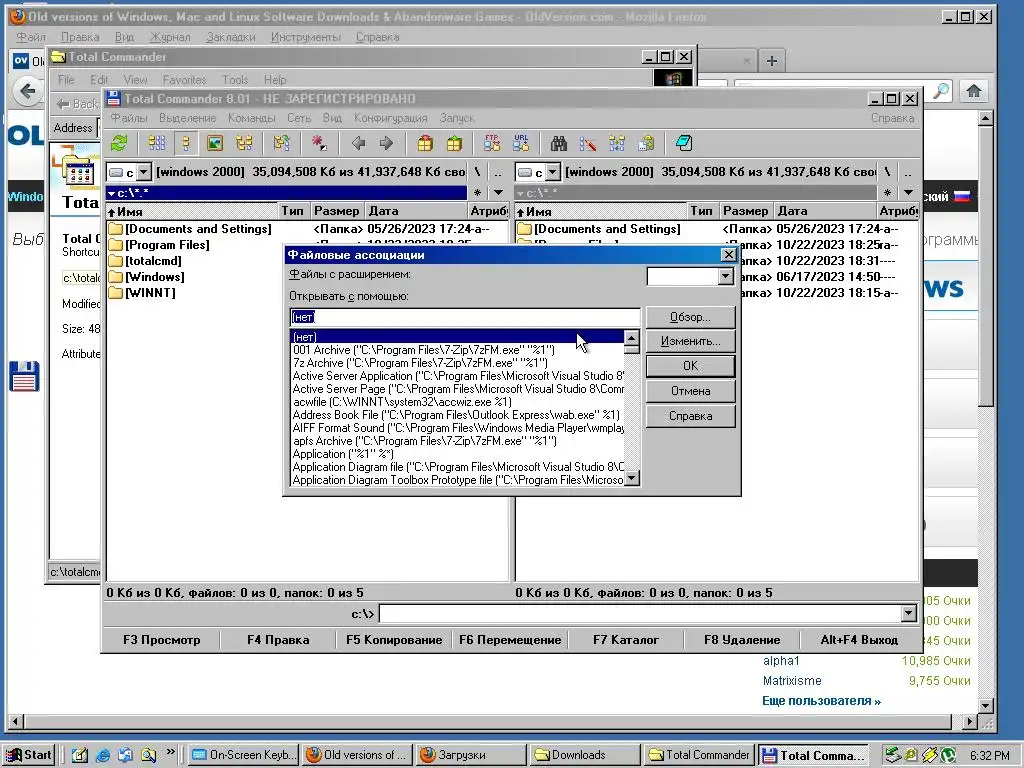1024x768 pixels.
Task: Open right panel drive C dropdown
Action: 552,172
